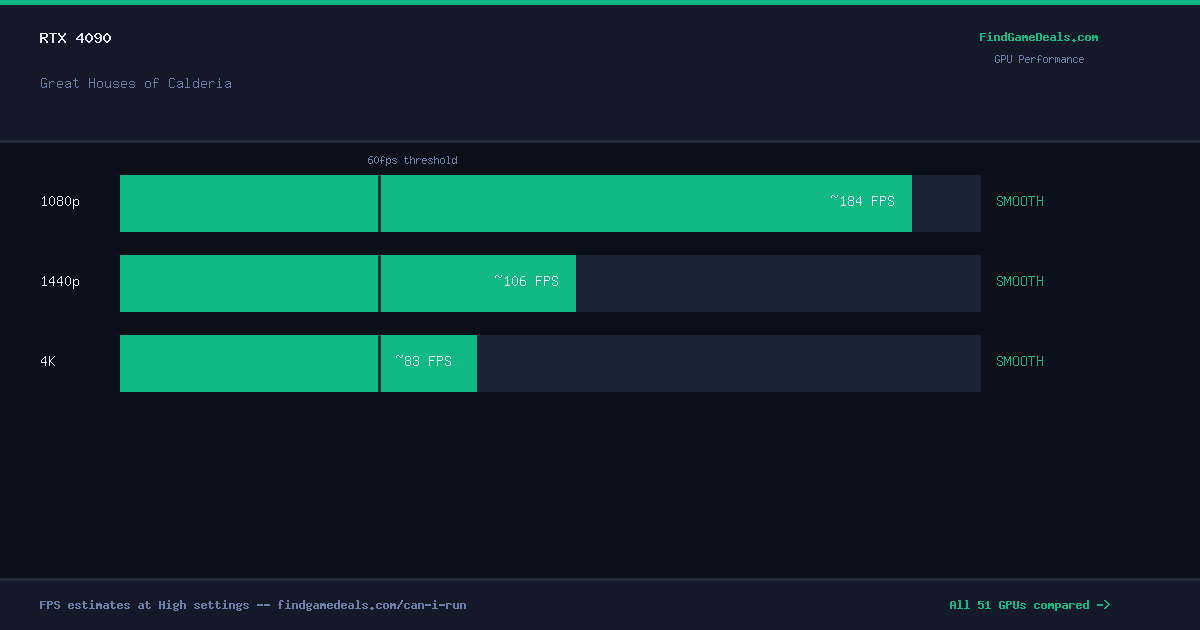This screenshot has width=1200, height=630.
Task: Click the 4K resolution label
Action: pos(48,361)
